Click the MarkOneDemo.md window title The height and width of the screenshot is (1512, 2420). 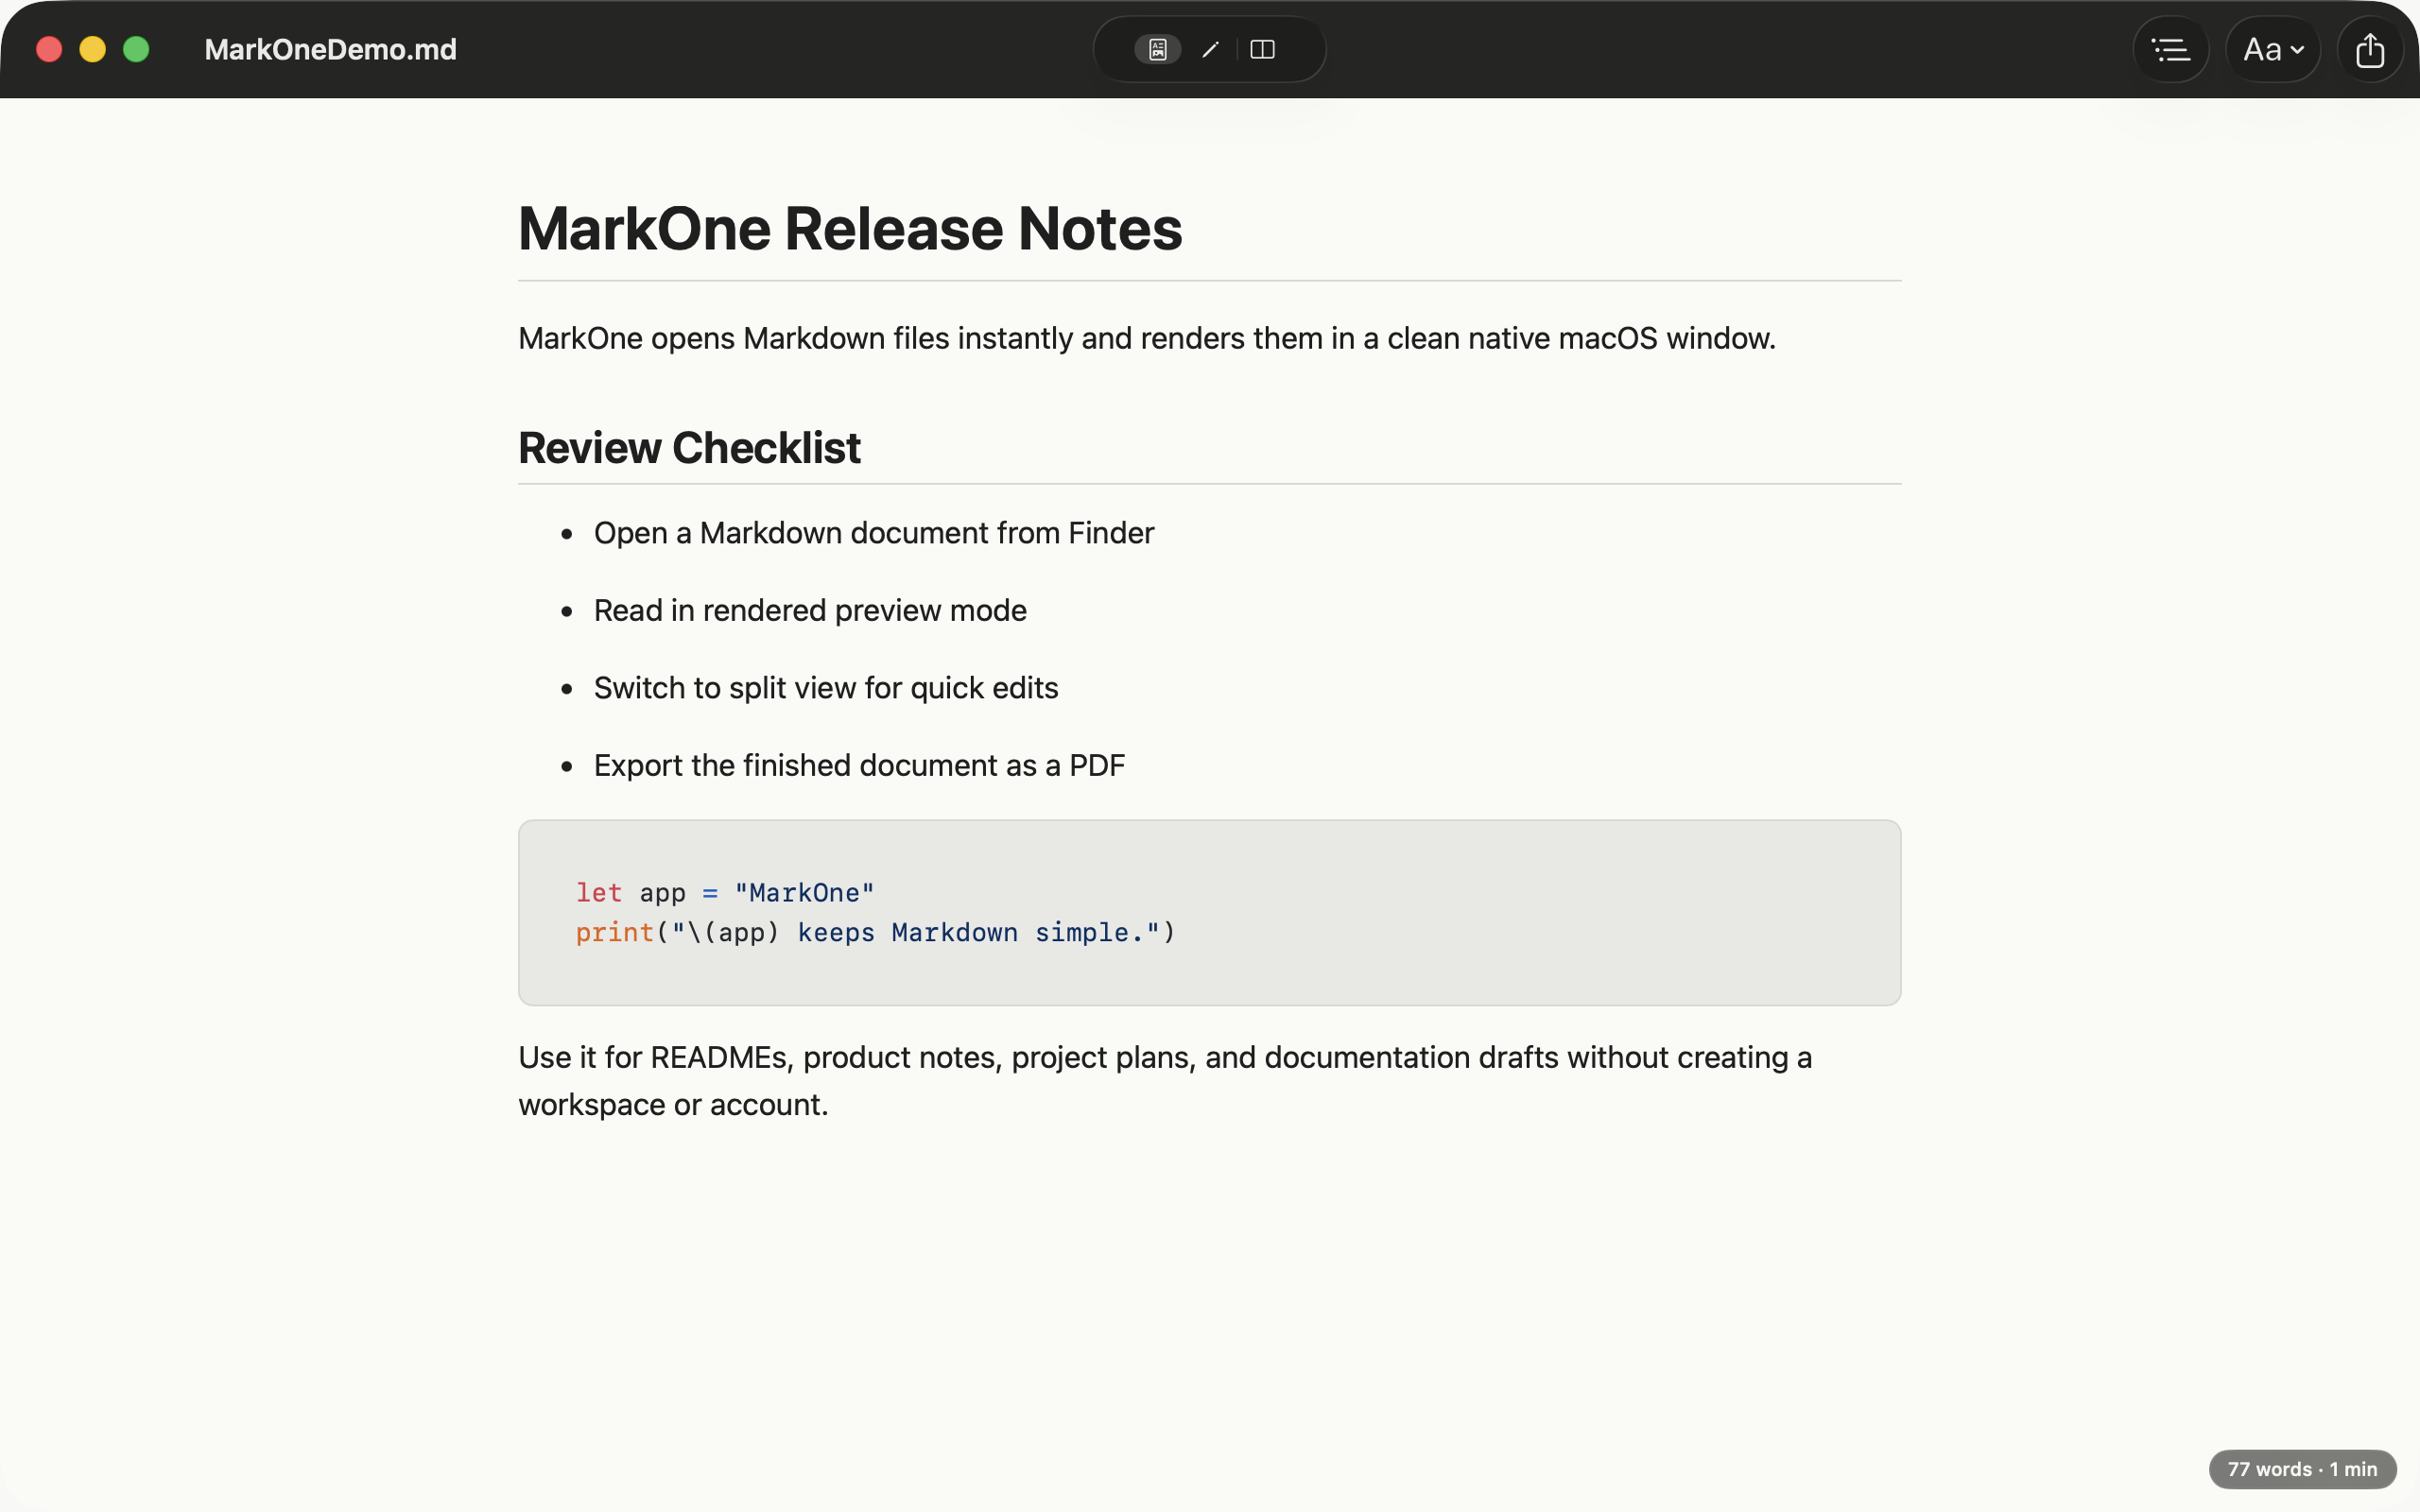(330, 49)
